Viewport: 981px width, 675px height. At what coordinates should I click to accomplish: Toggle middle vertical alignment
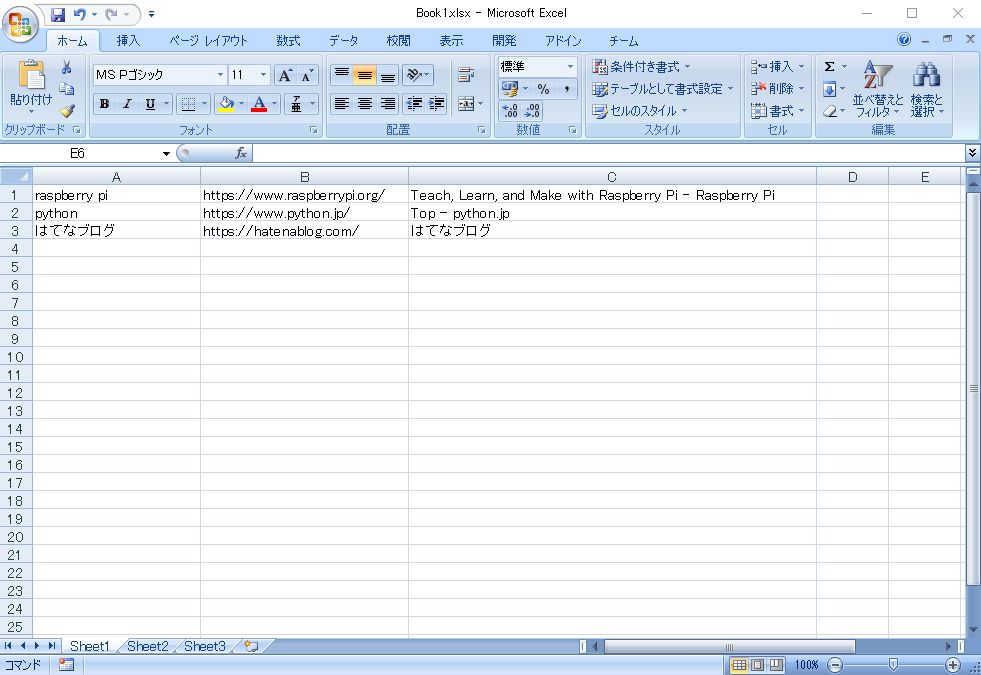(365, 76)
